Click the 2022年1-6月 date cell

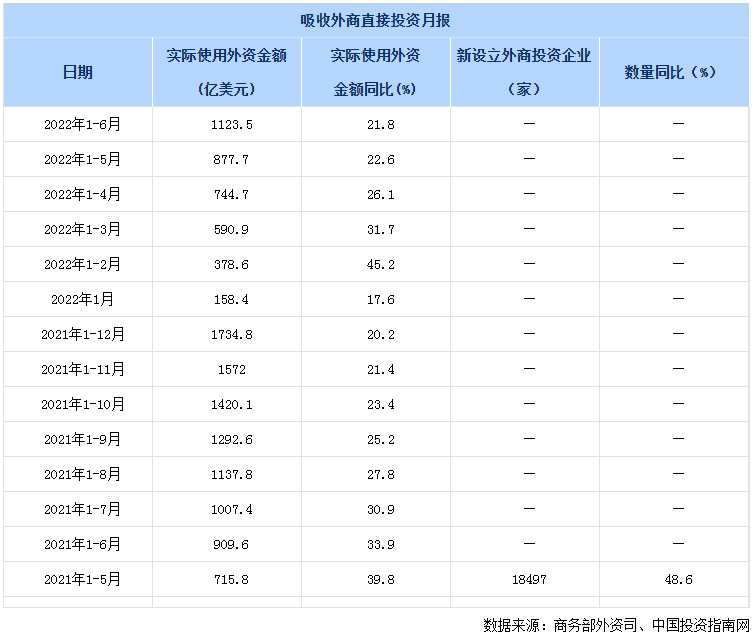82,124
